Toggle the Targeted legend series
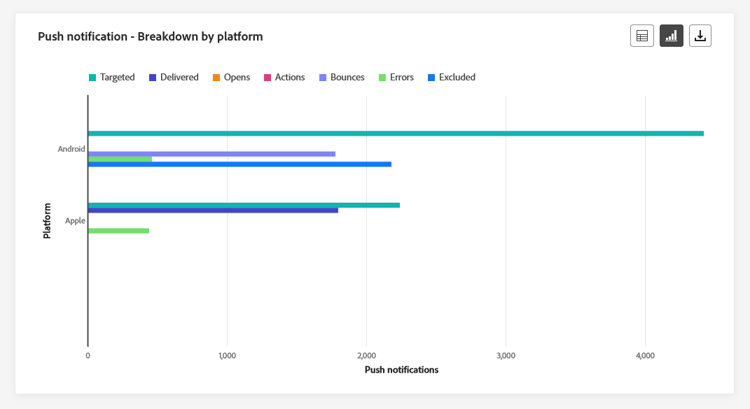 pyautogui.click(x=117, y=77)
